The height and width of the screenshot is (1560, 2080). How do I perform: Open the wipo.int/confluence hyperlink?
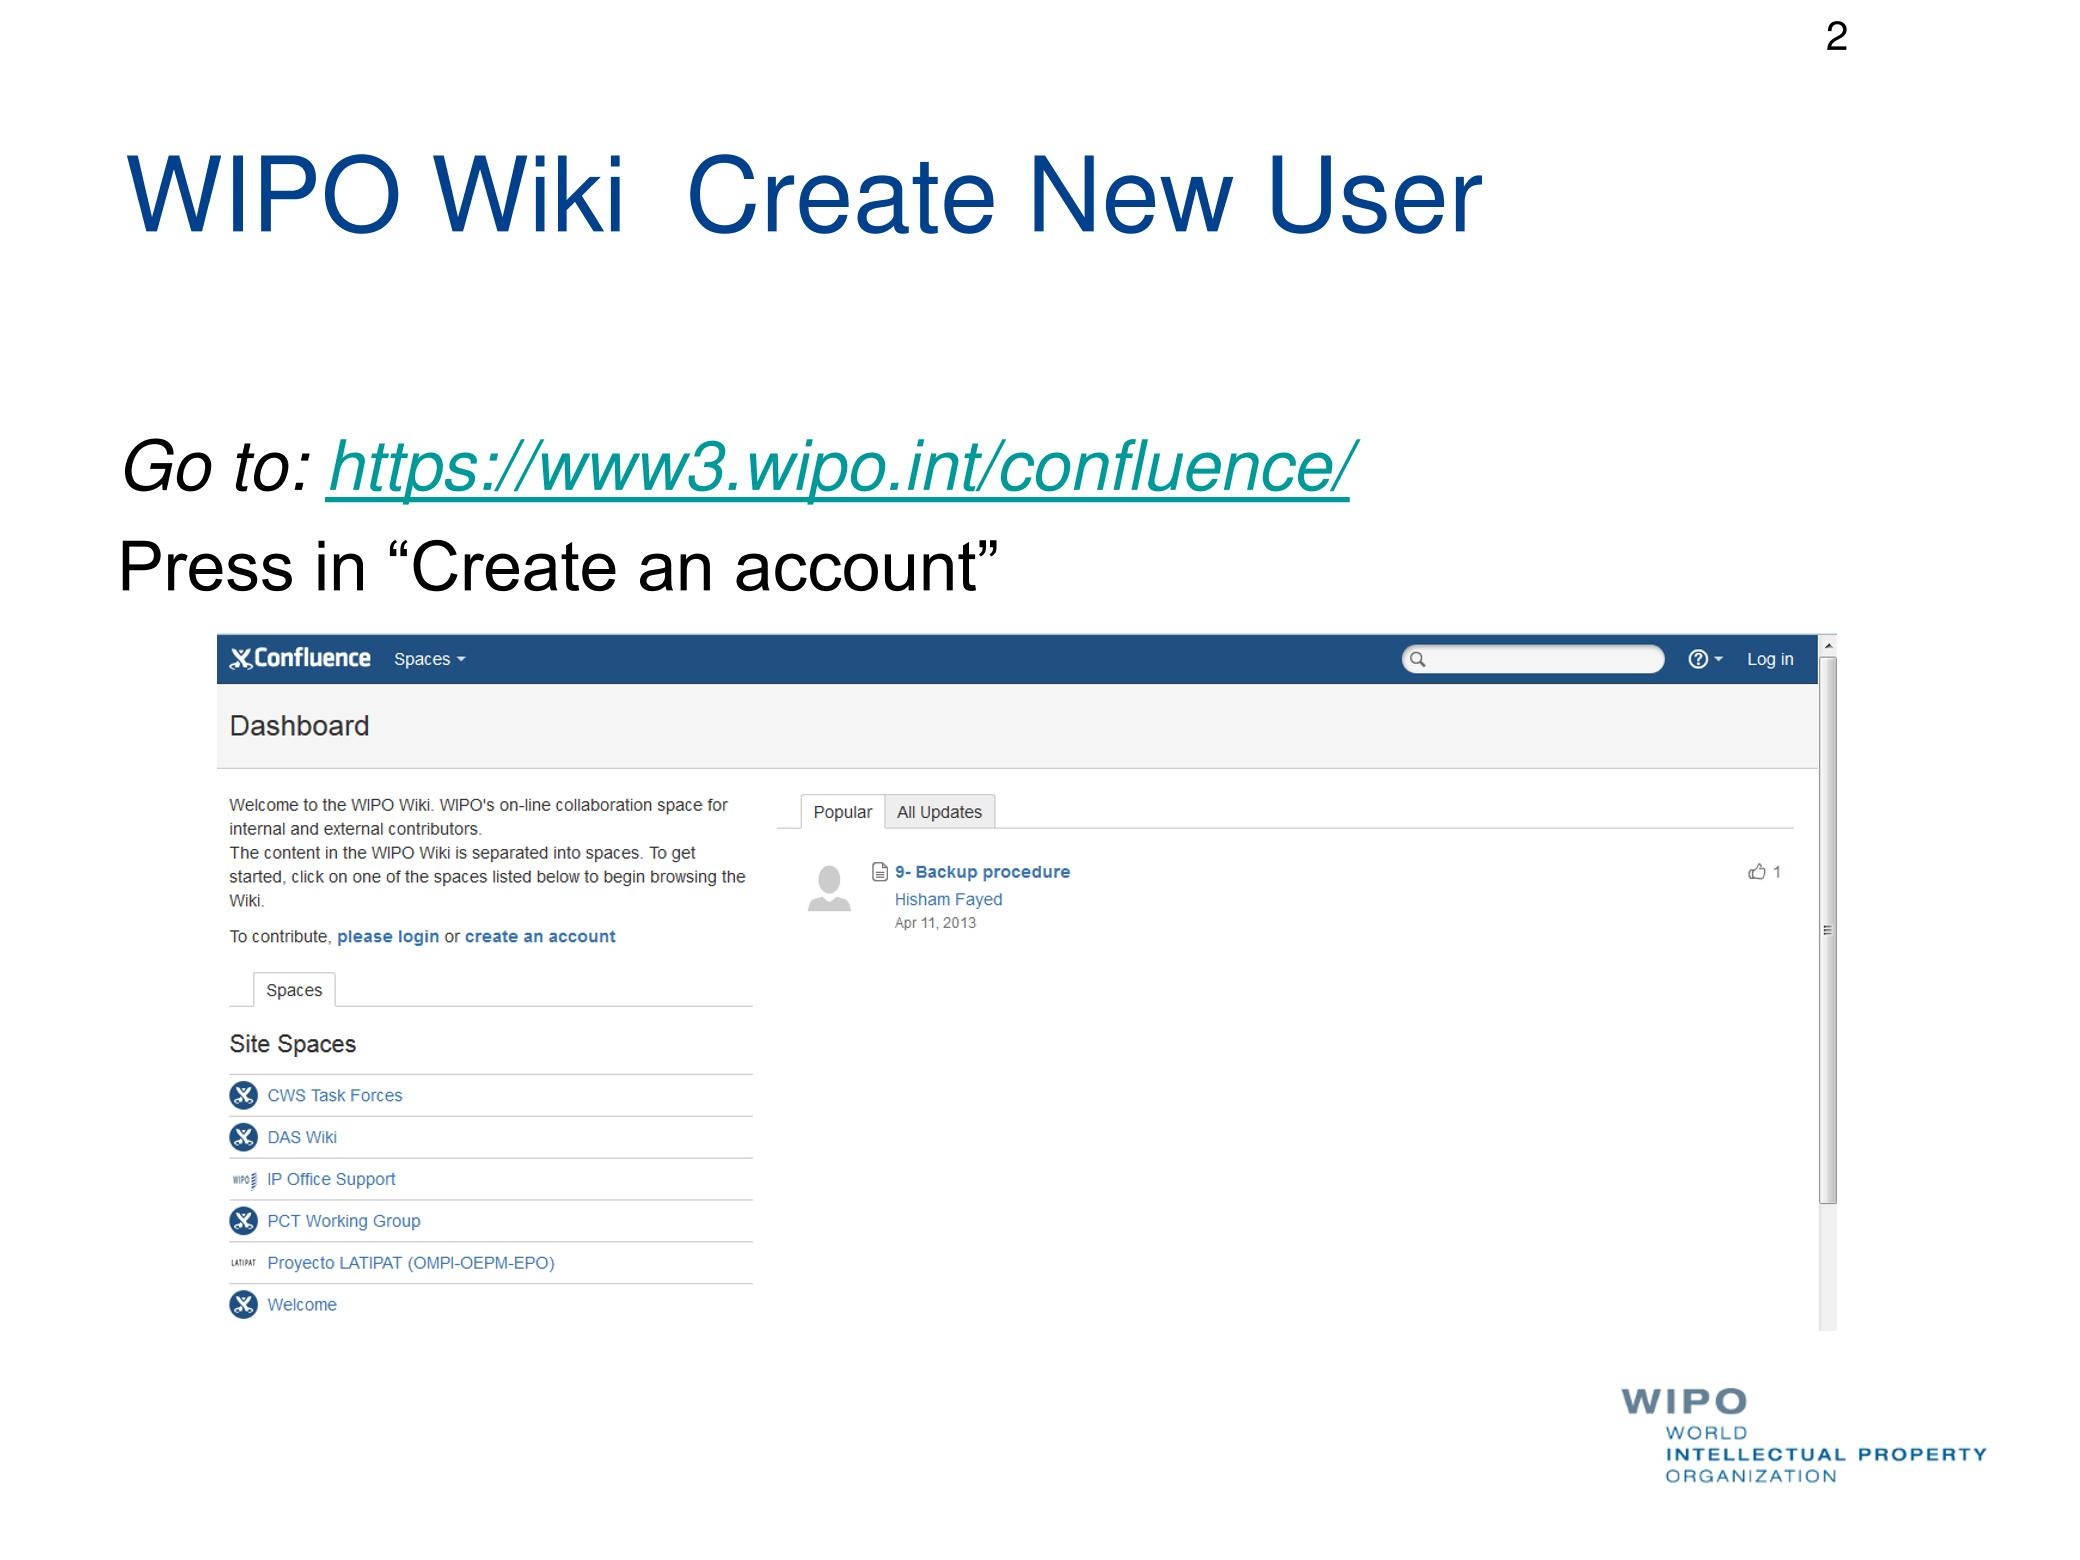[840, 467]
